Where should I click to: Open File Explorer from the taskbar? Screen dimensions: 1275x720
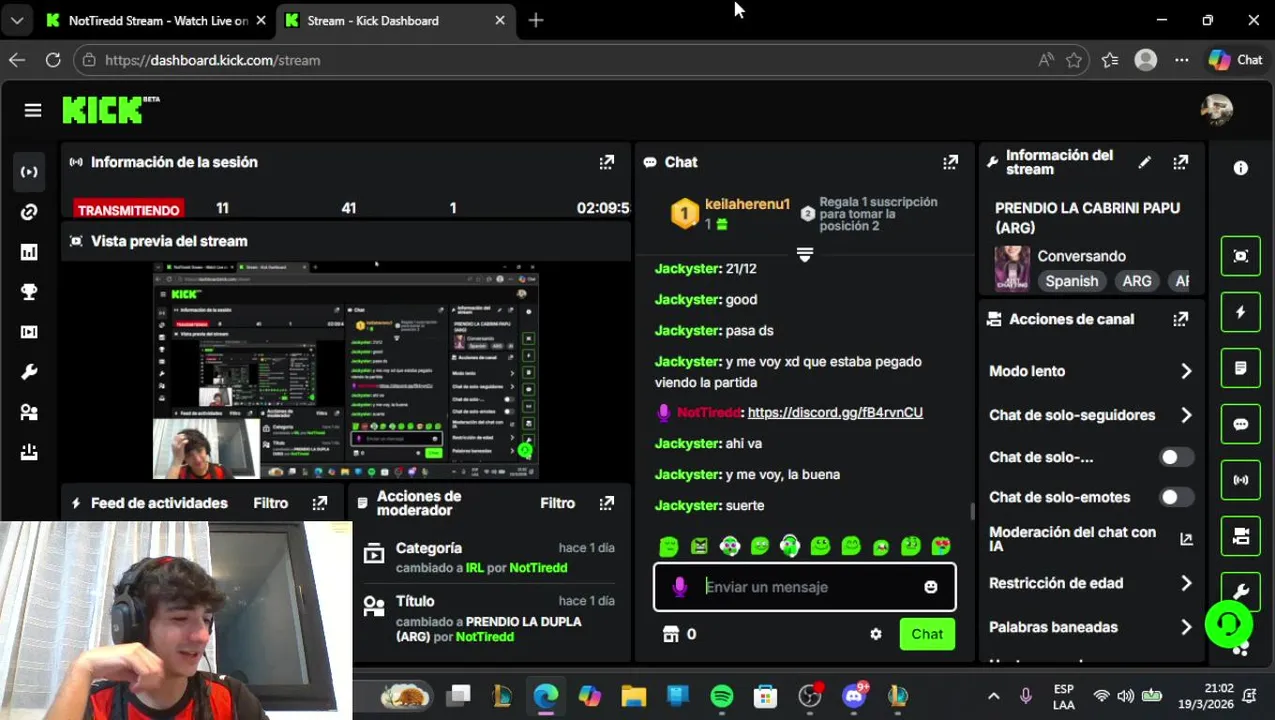(x=634, y=696)
